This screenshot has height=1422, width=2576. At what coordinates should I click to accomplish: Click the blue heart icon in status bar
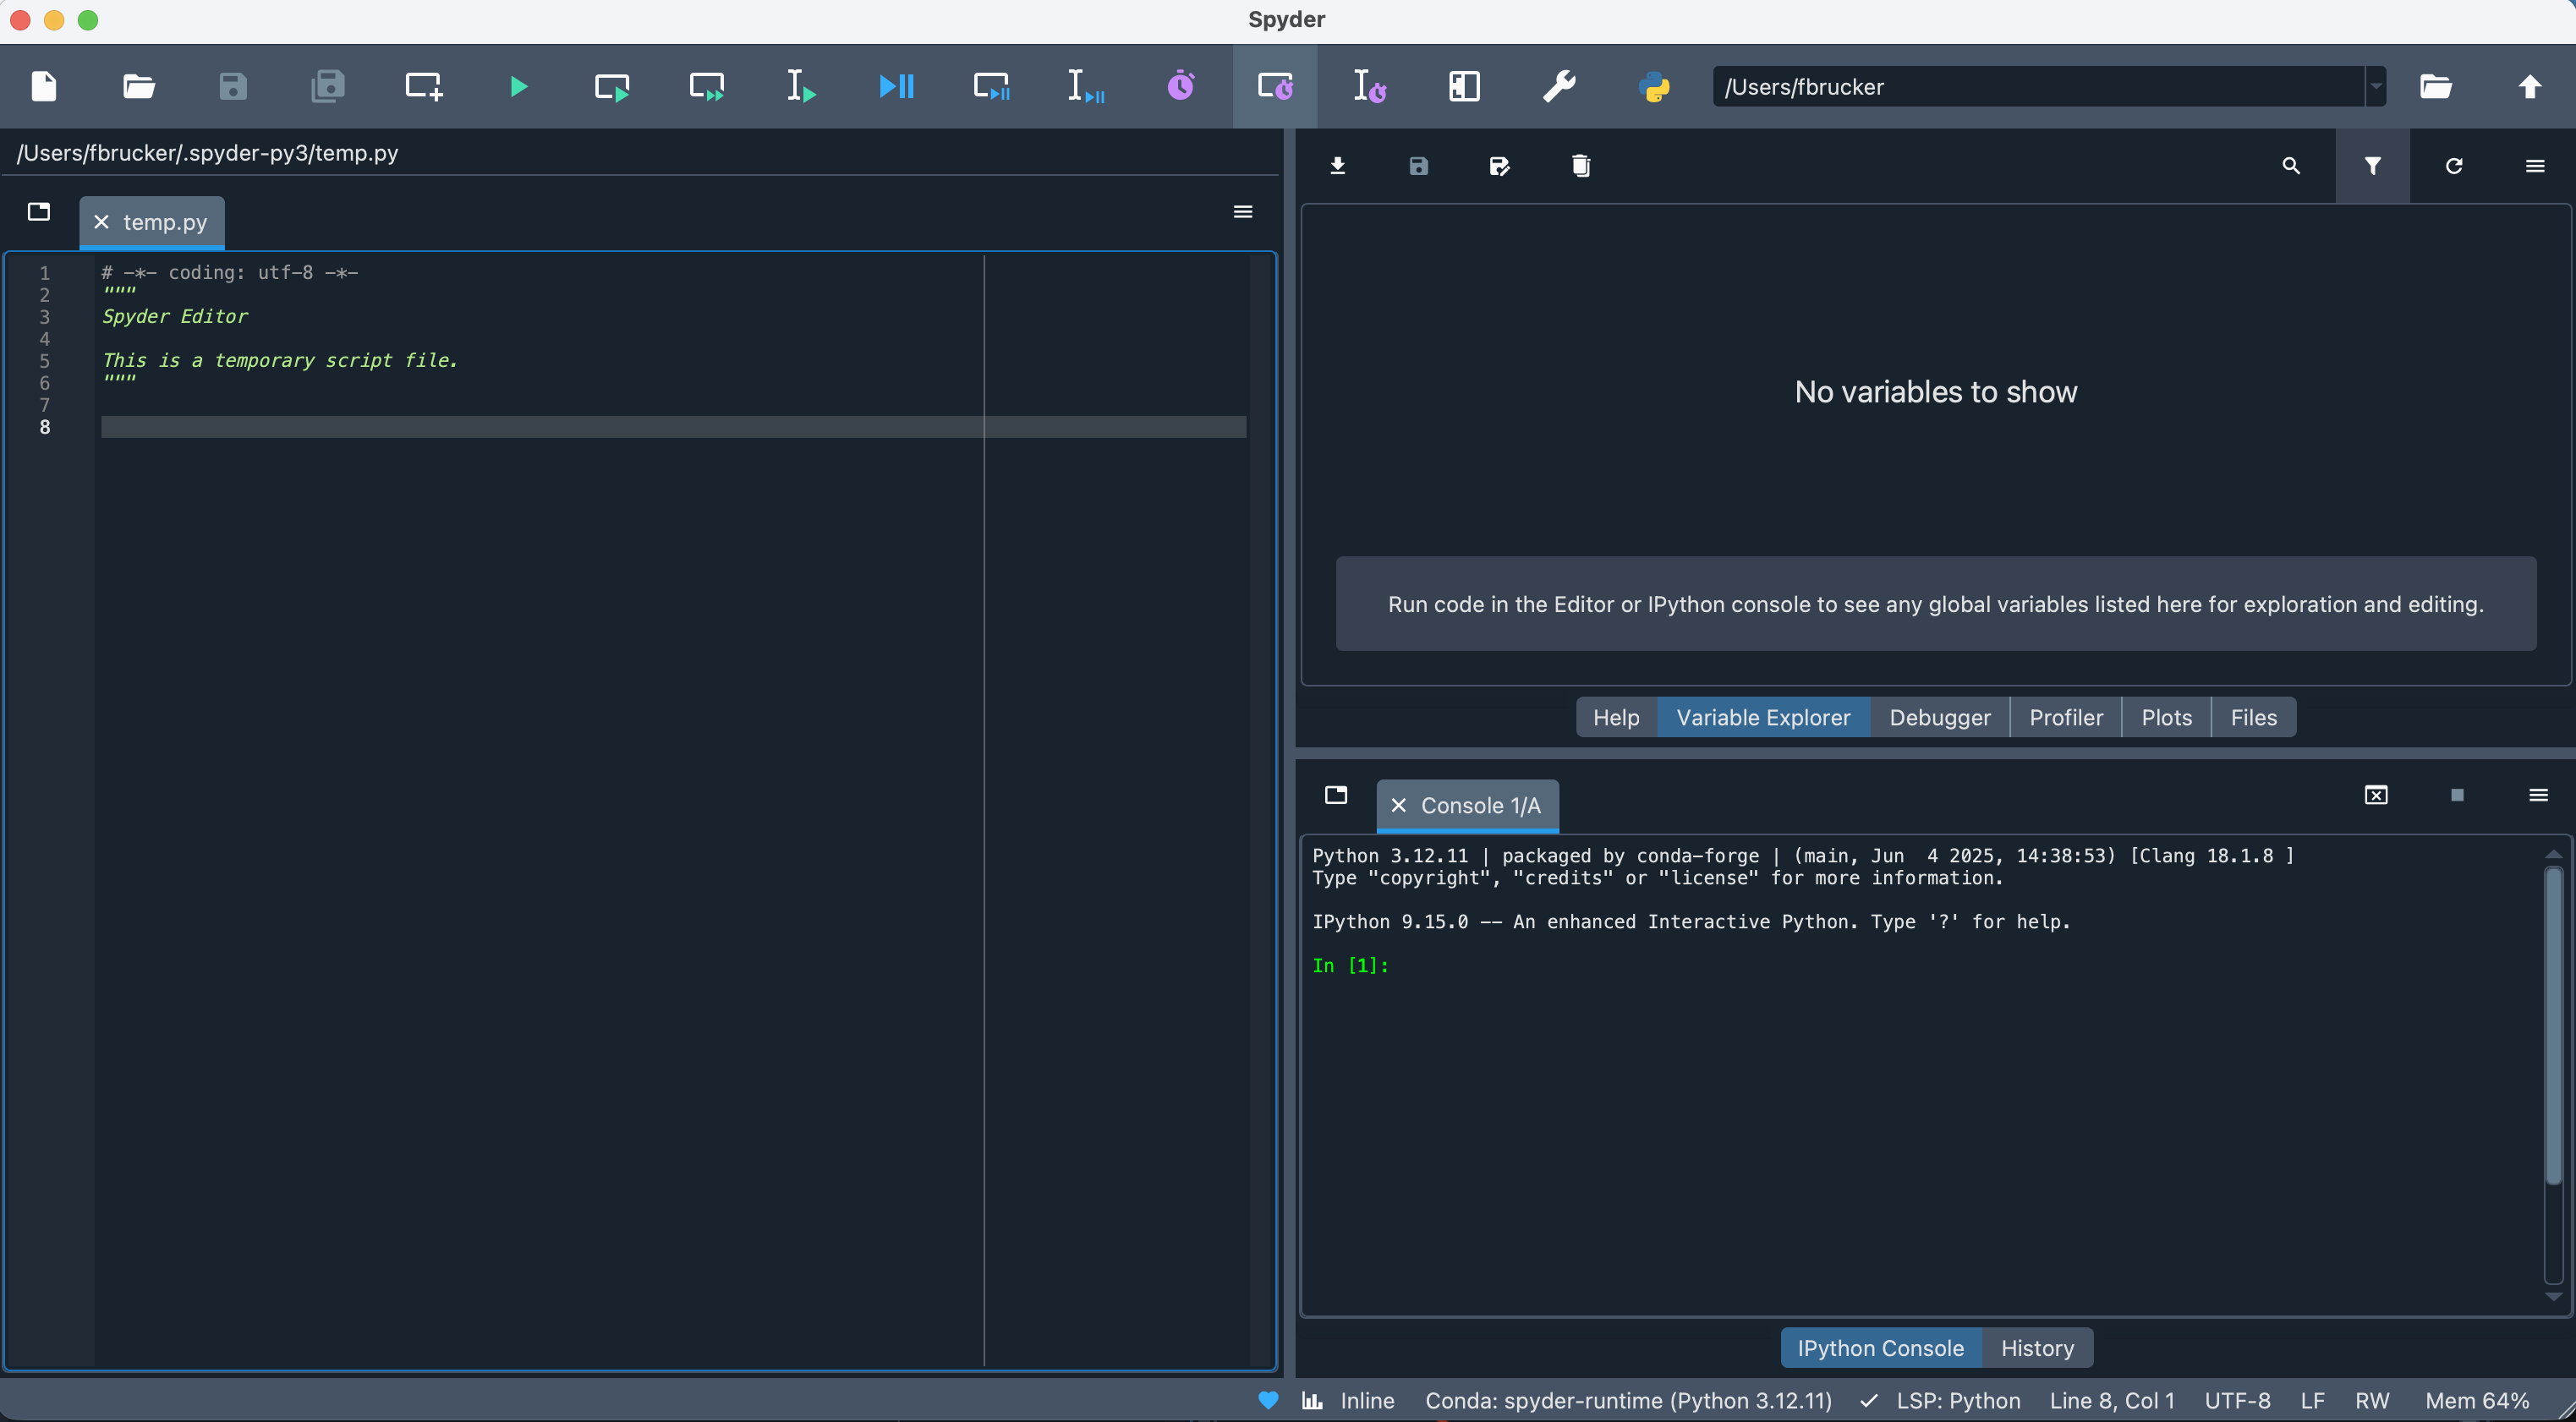[x=1268, y=1400]
